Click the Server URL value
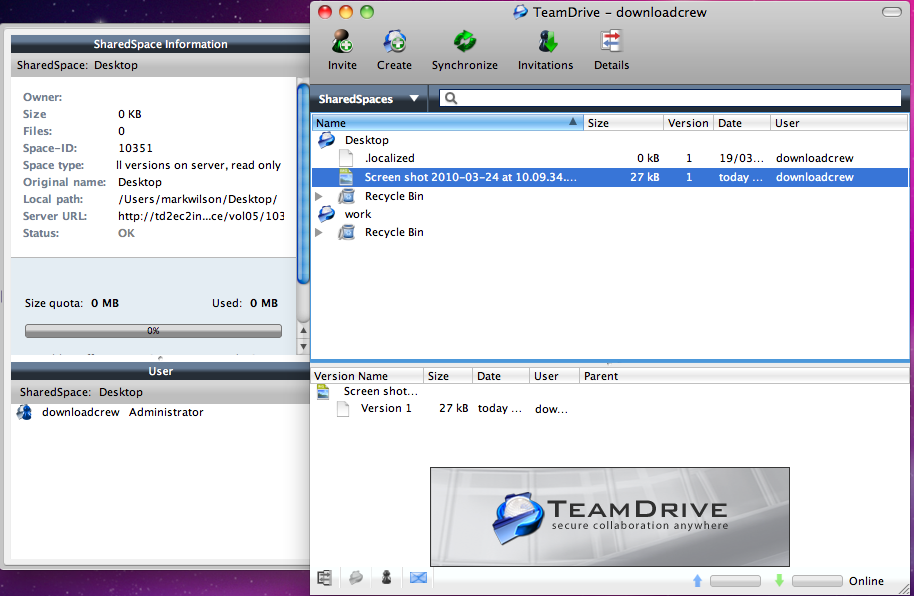This screenshot has height=596, width=914. click(x=201, y=216)
